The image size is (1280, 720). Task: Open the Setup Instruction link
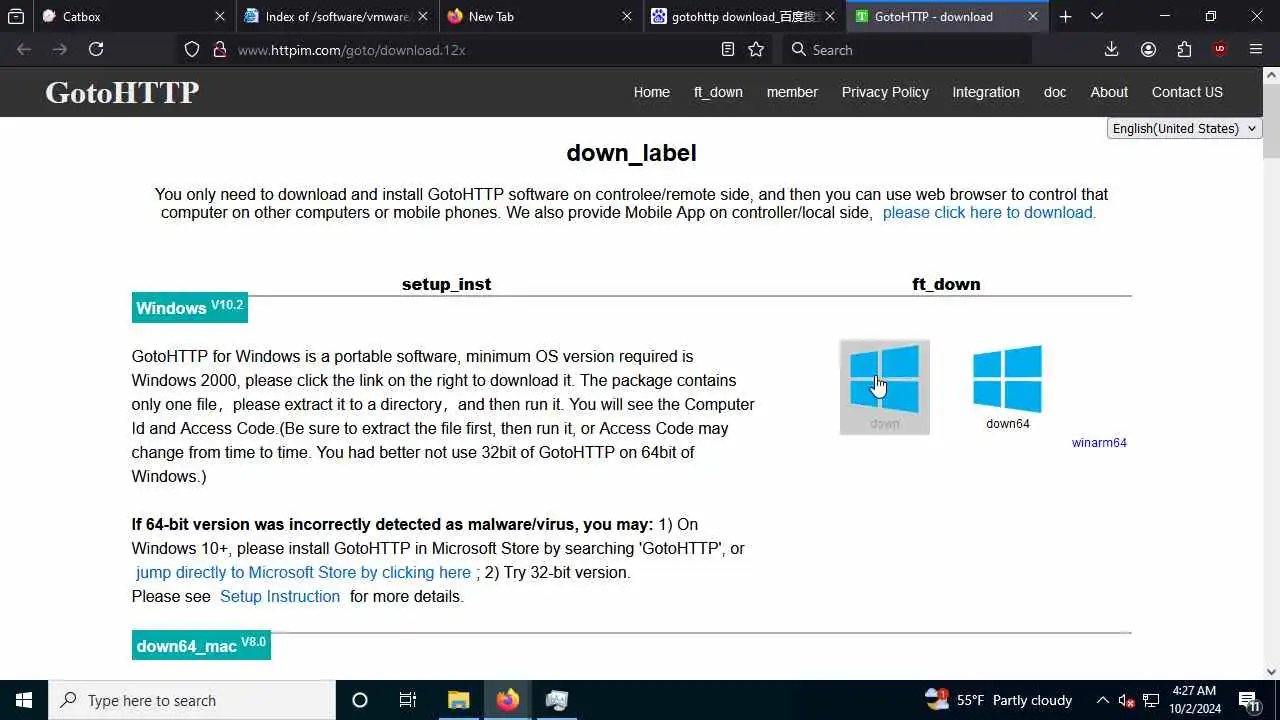point(280,596)
